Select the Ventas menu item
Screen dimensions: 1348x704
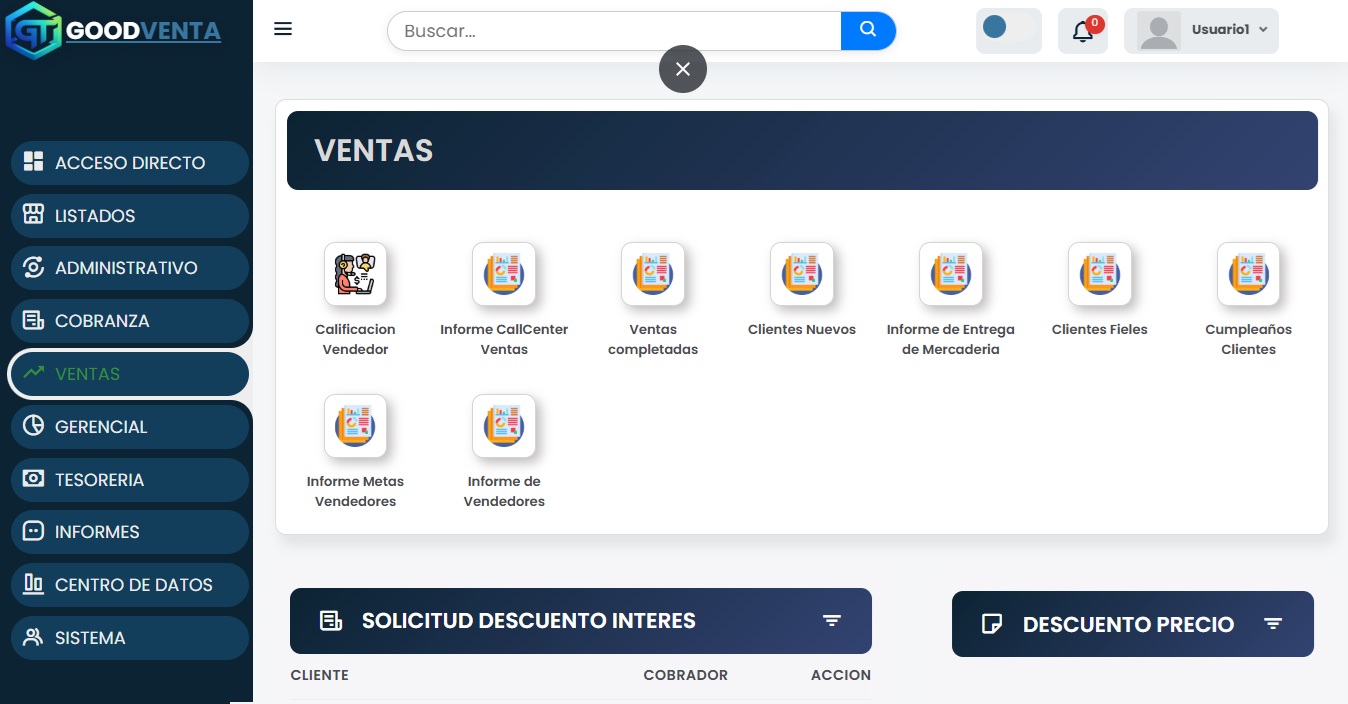[130, 374]
